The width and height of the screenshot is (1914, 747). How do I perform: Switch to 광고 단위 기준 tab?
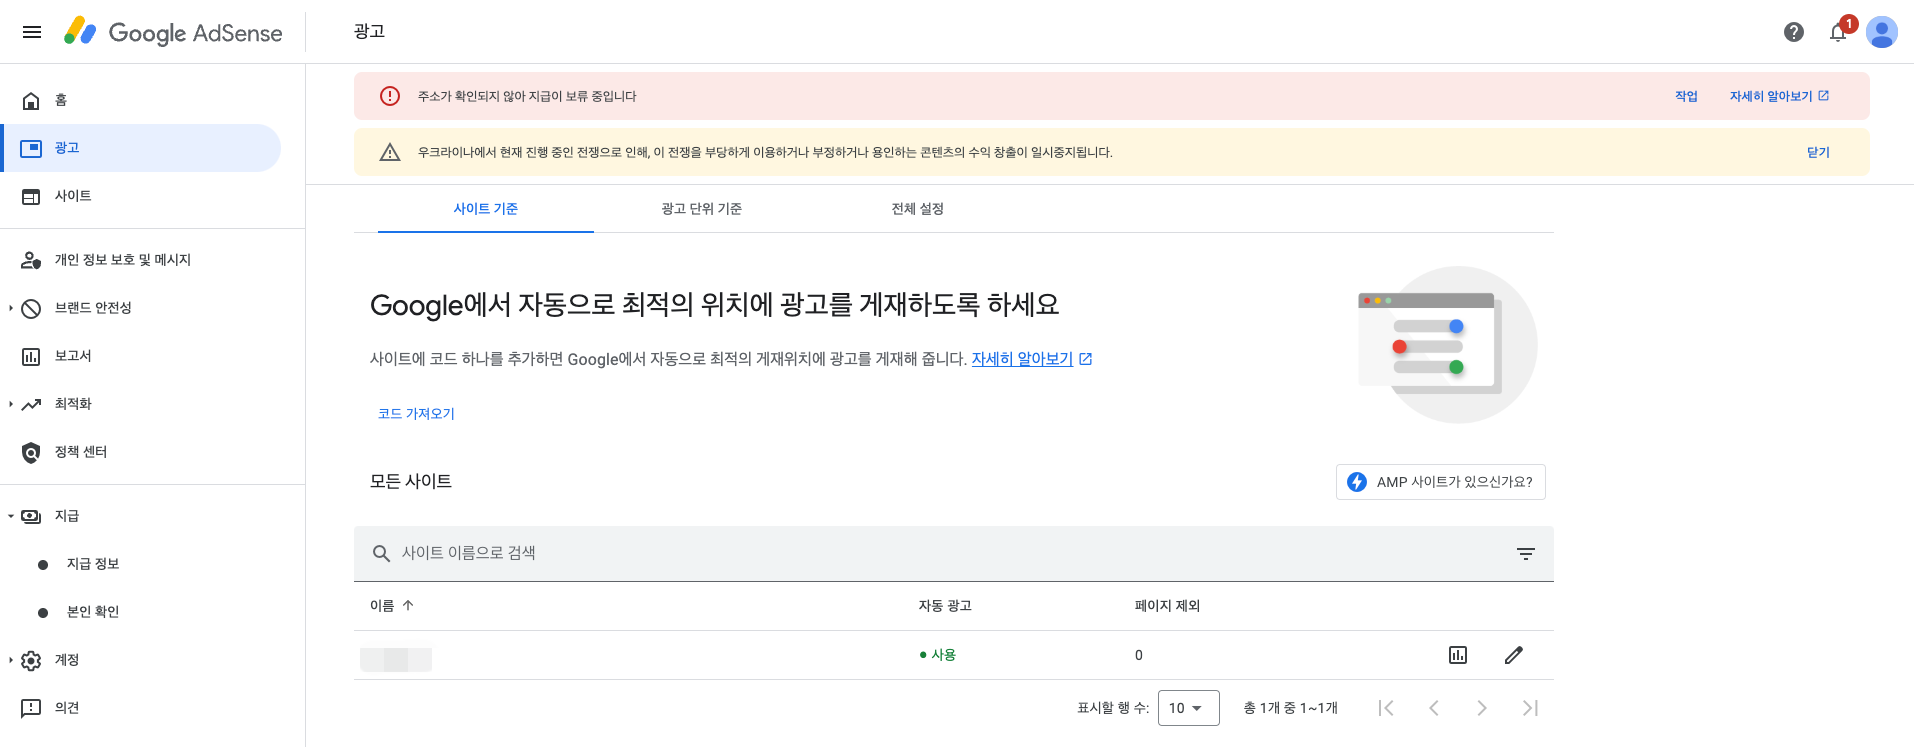pyautogui.click(x=702, y=209)
